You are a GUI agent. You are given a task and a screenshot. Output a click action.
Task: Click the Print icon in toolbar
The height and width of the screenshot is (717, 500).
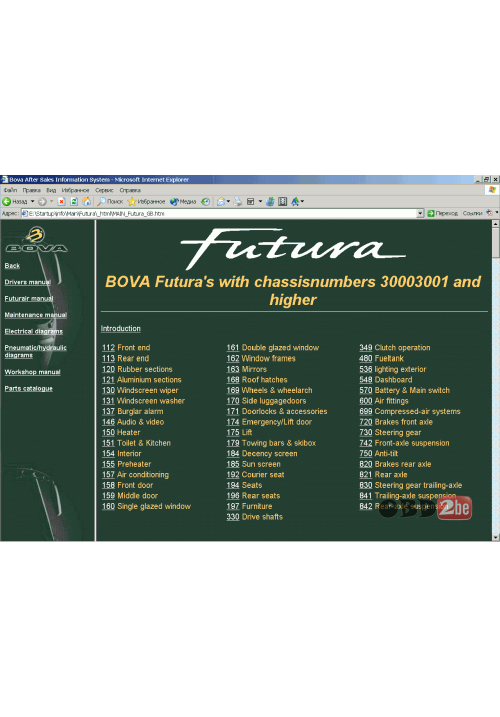238,202
